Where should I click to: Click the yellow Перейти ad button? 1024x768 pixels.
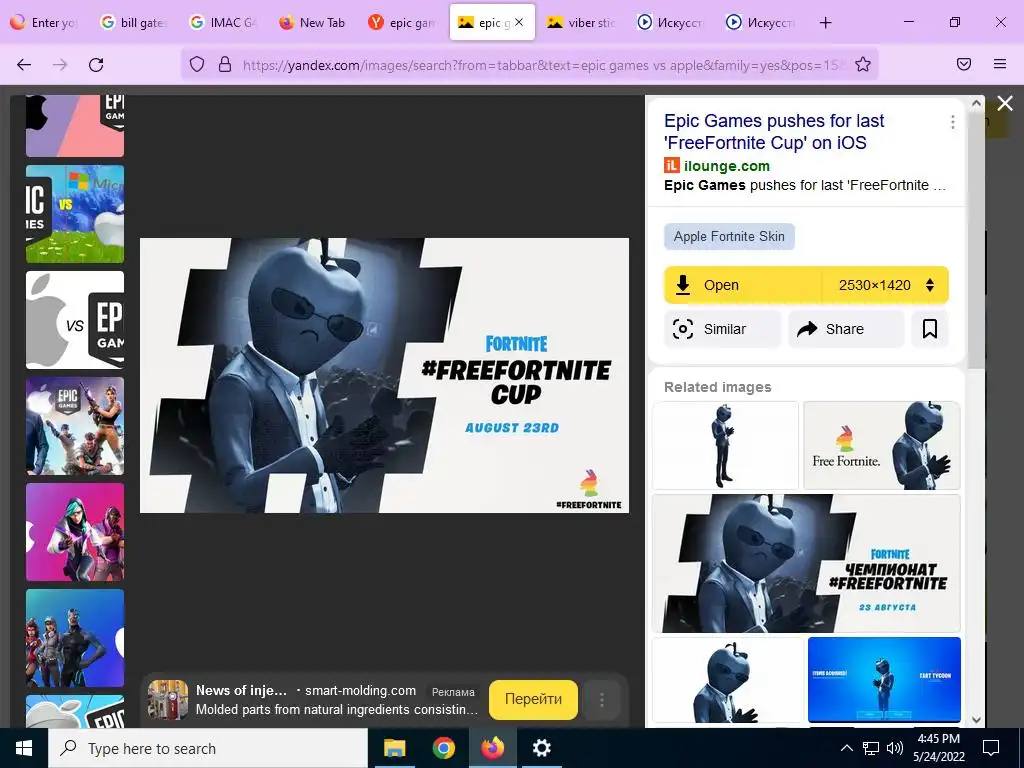click(x=533, y=699)
